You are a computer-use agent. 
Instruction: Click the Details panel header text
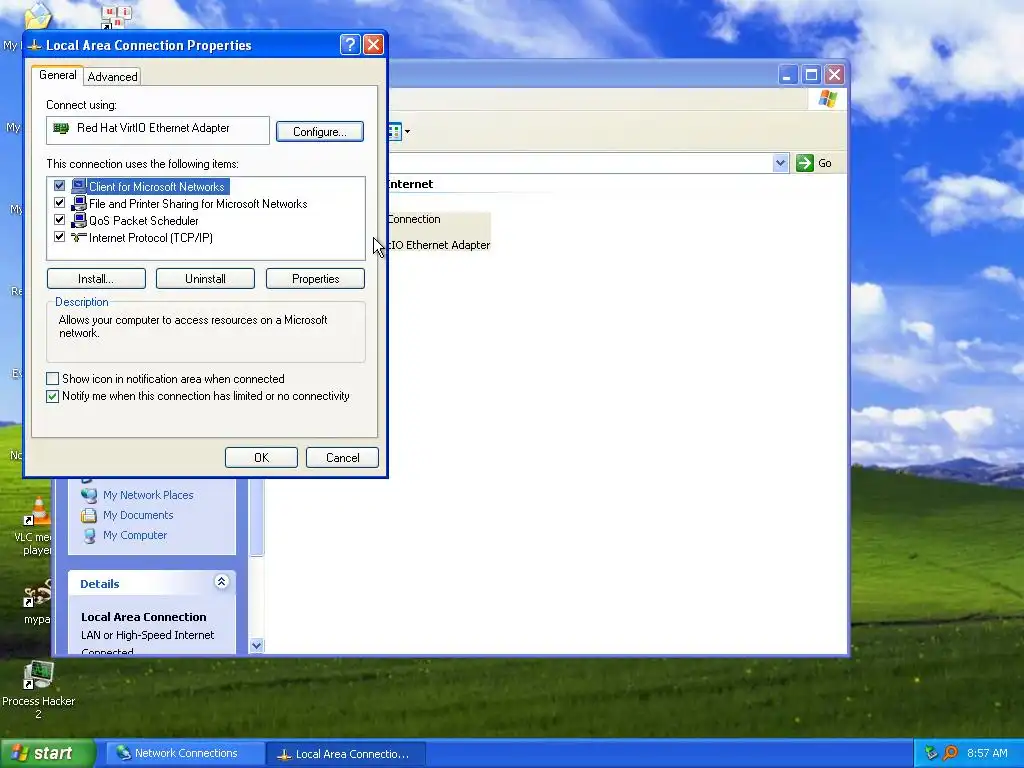pyautogui.click(x=99, y=584)
